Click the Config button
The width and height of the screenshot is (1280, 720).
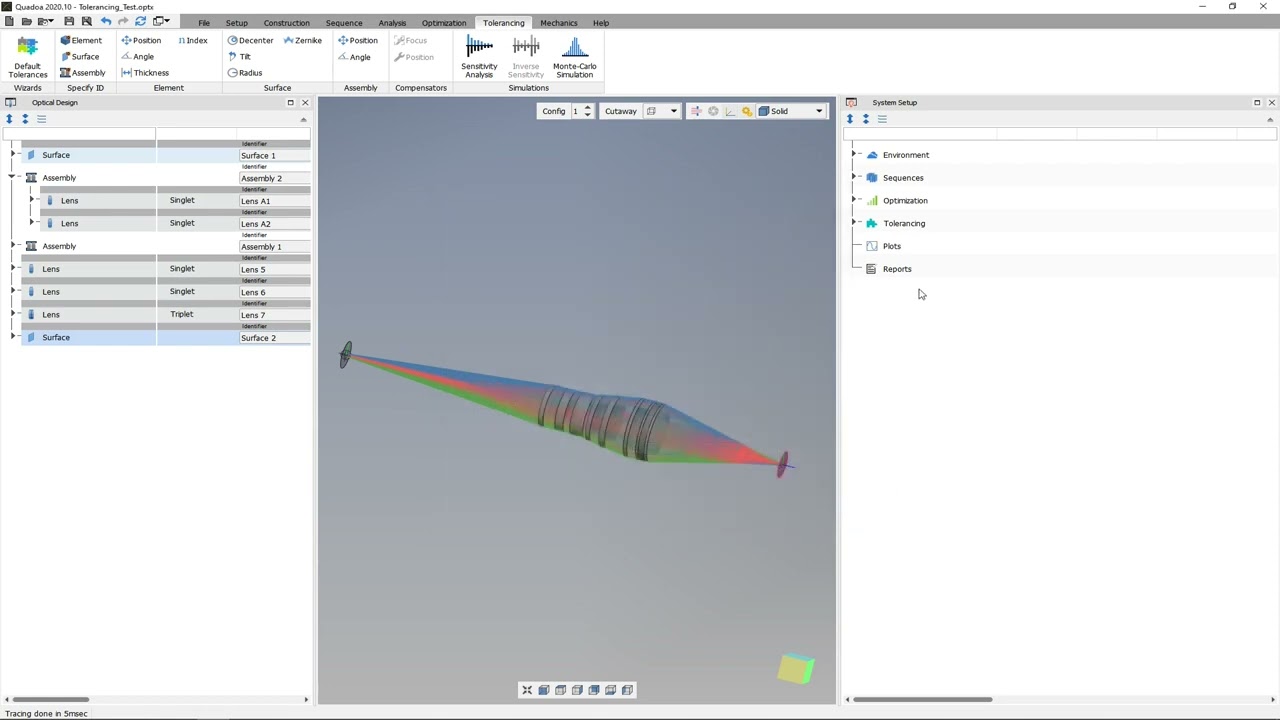pyautogui.click(x=553, y=111)
